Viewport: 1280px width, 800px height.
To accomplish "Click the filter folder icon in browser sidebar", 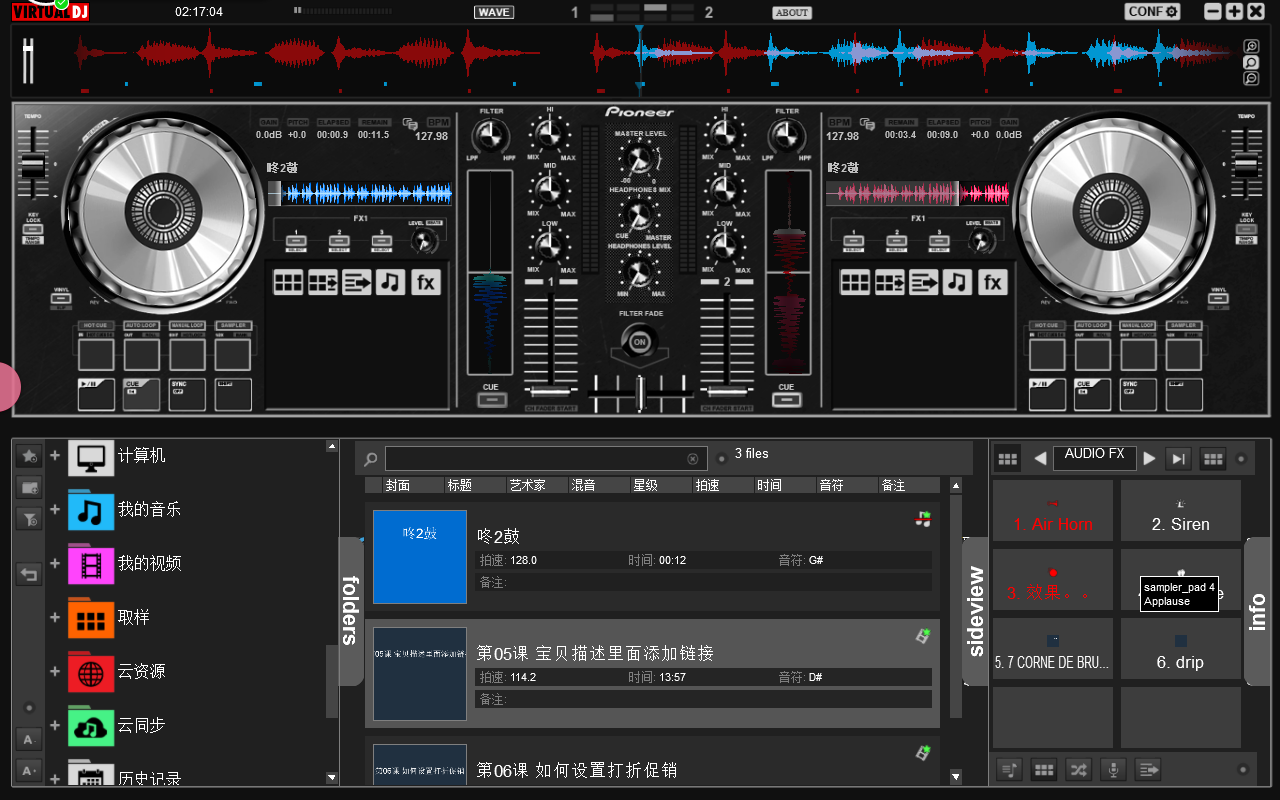I will (29, 518).
